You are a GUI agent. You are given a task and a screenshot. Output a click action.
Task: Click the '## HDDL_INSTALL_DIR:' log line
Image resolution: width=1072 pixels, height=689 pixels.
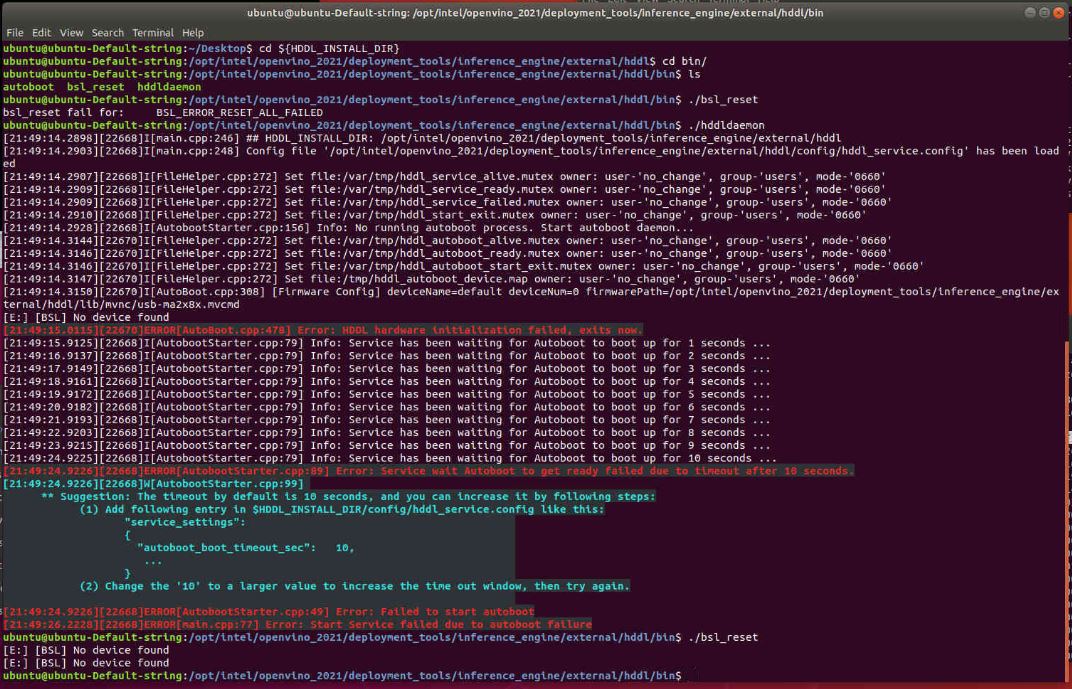tap(422, 138)
